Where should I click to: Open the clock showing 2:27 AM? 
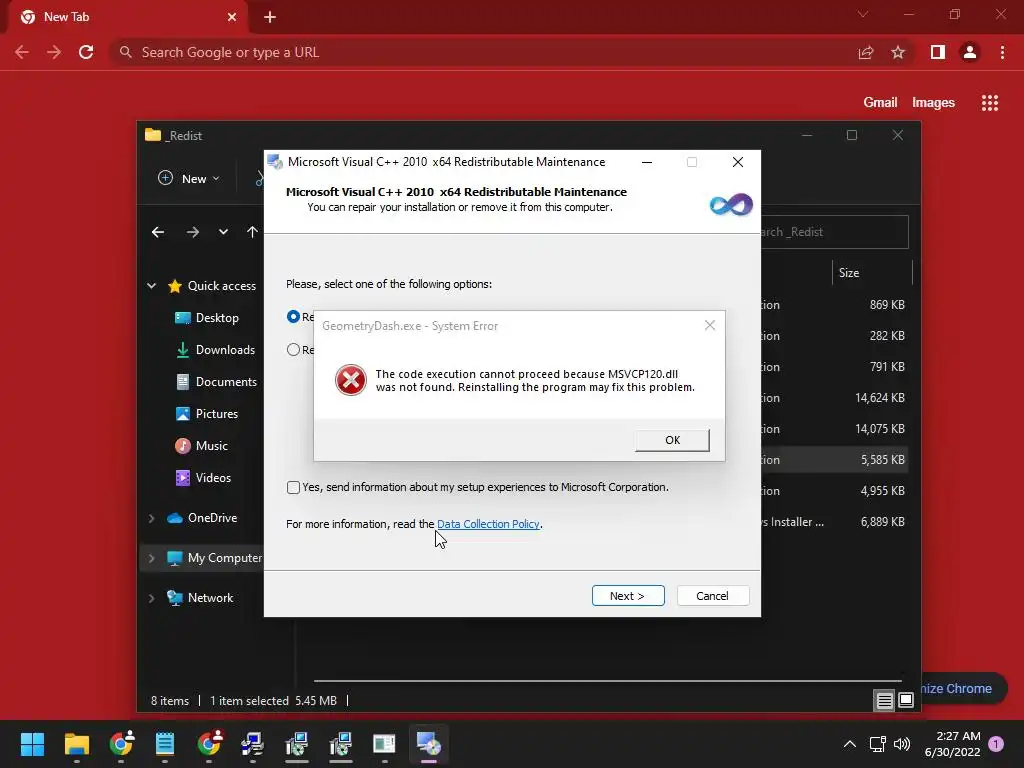[953, 744]
